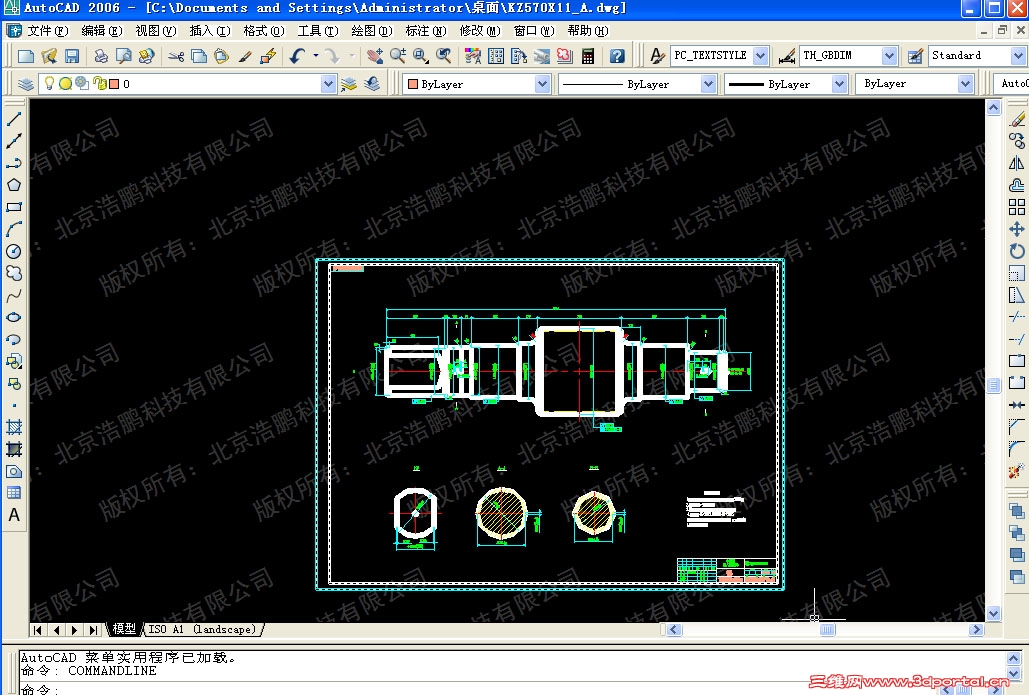Select the Circle tool

pos(14,251)
